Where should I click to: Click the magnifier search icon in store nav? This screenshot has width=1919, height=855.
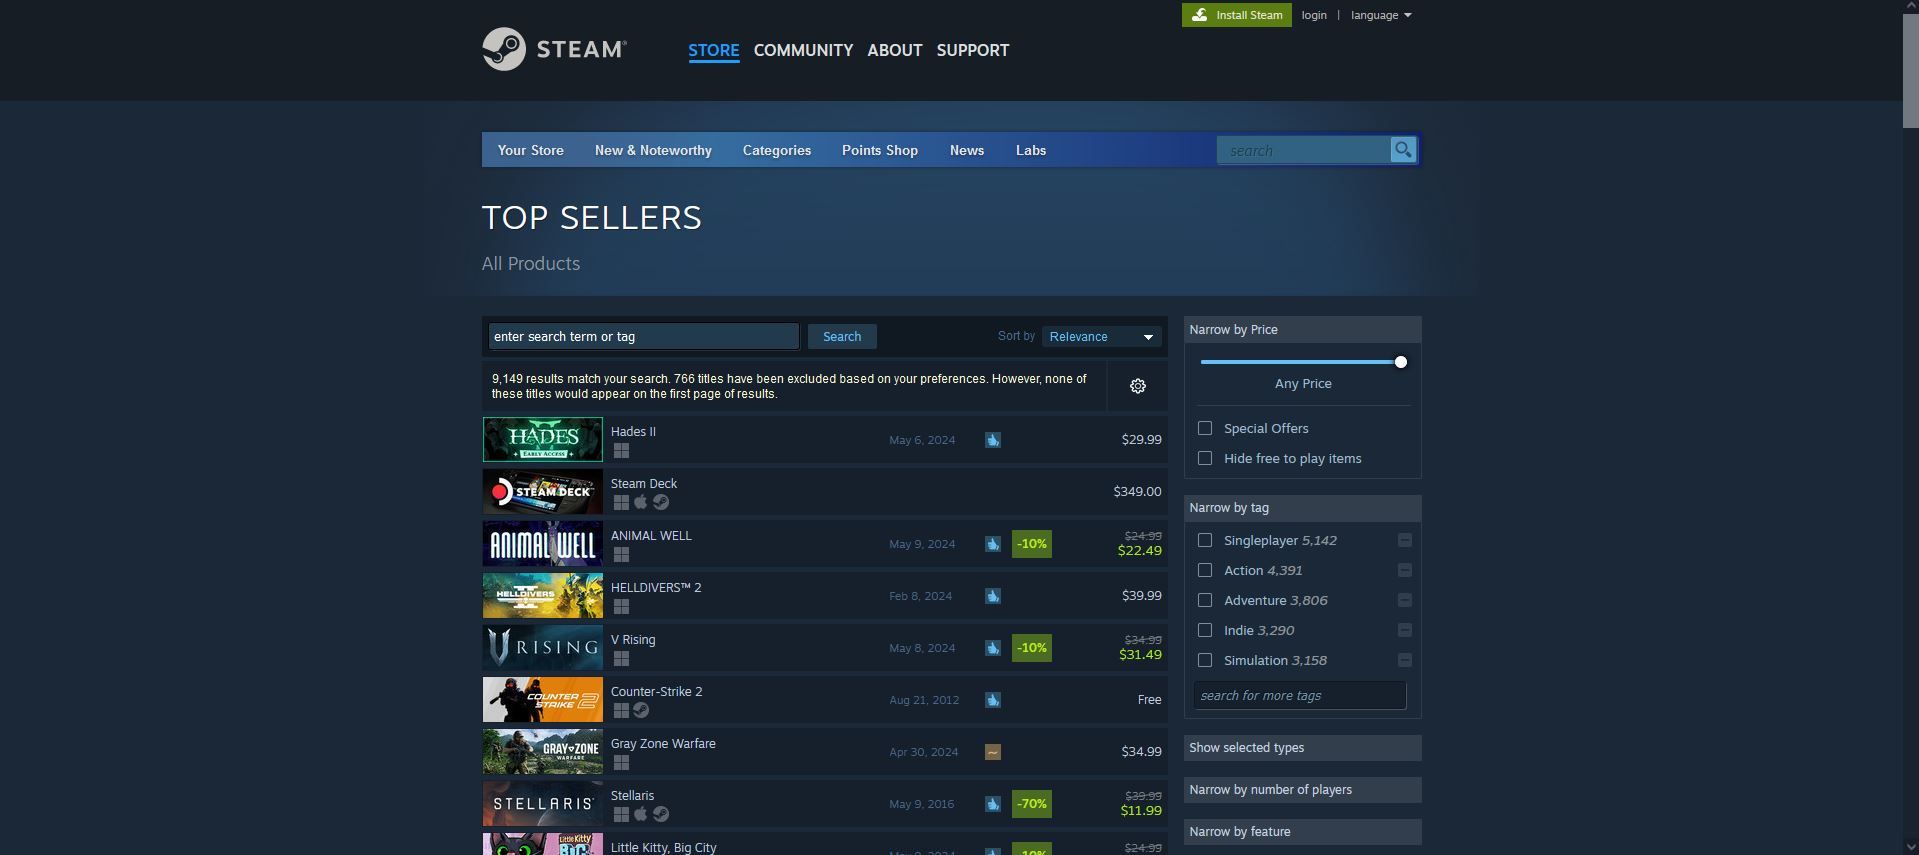[x=1403, y=150]
